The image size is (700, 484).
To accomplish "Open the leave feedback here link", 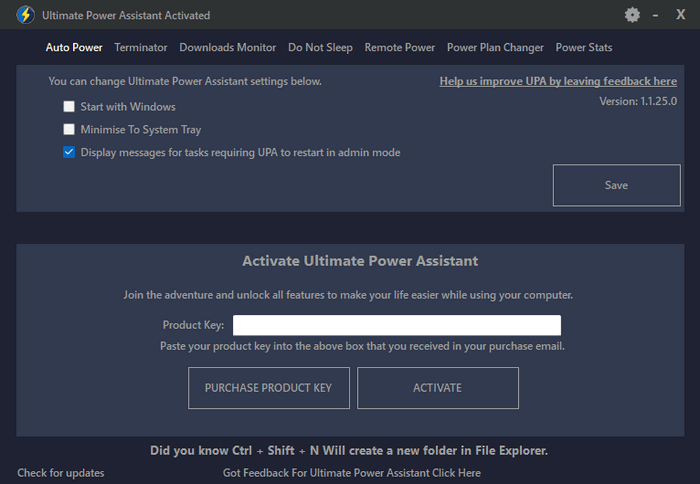I will [558, 81].
